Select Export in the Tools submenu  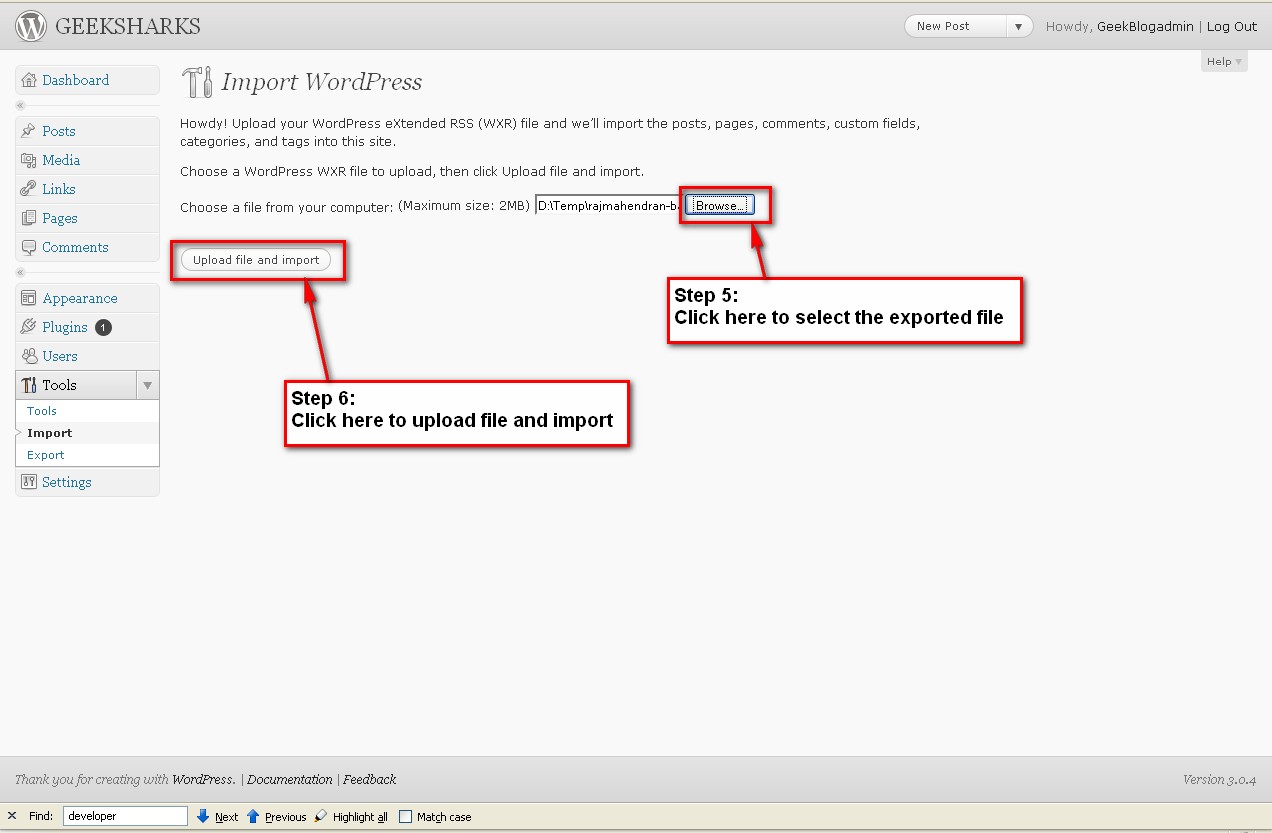click(46, 455)
